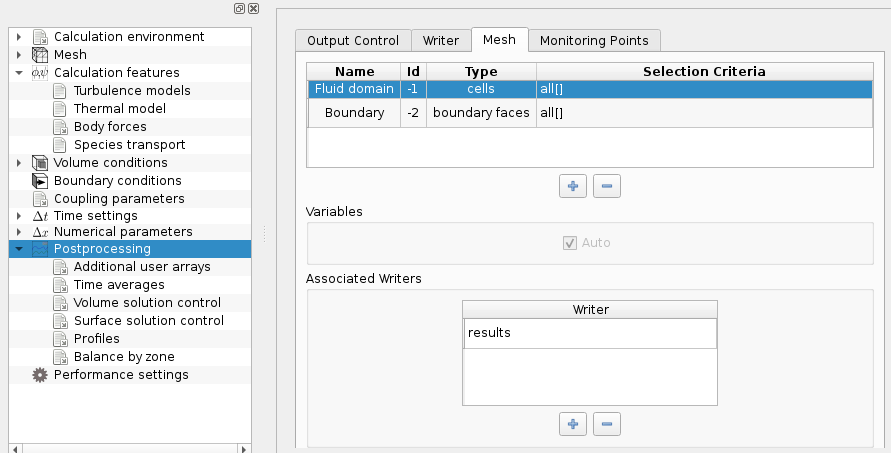Click the Boundary conditions icon
891x453 pixels.
(x=40, y=181)
